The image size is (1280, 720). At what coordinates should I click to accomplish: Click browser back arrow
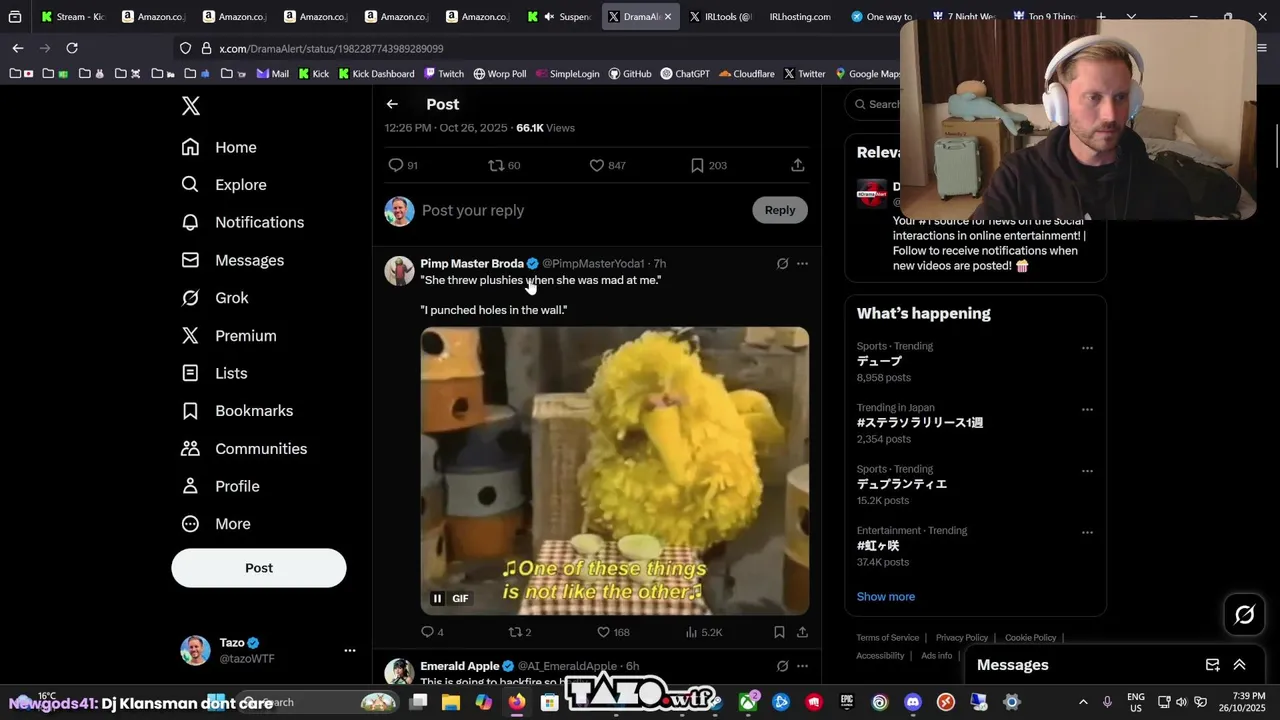18,48
